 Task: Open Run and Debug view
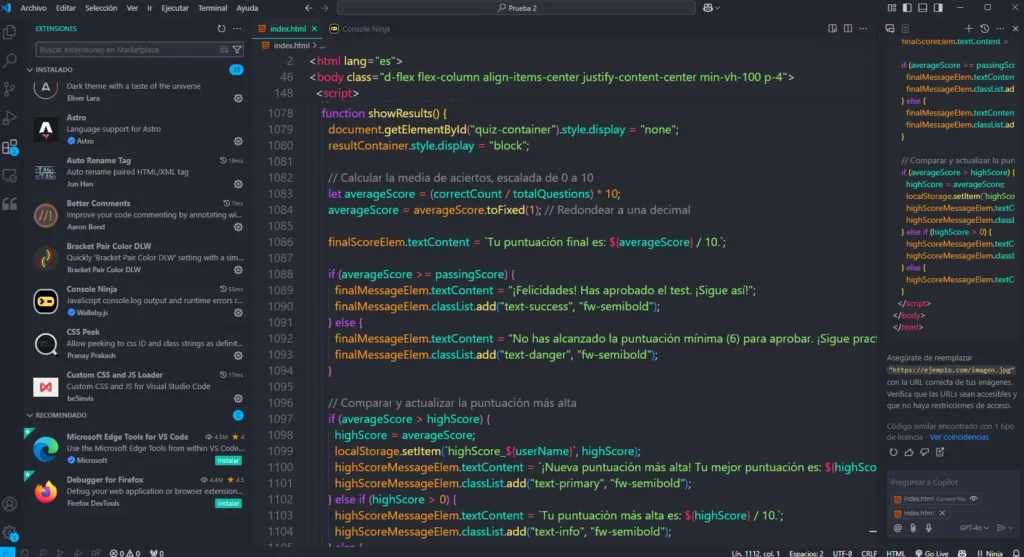click(10, 118)
